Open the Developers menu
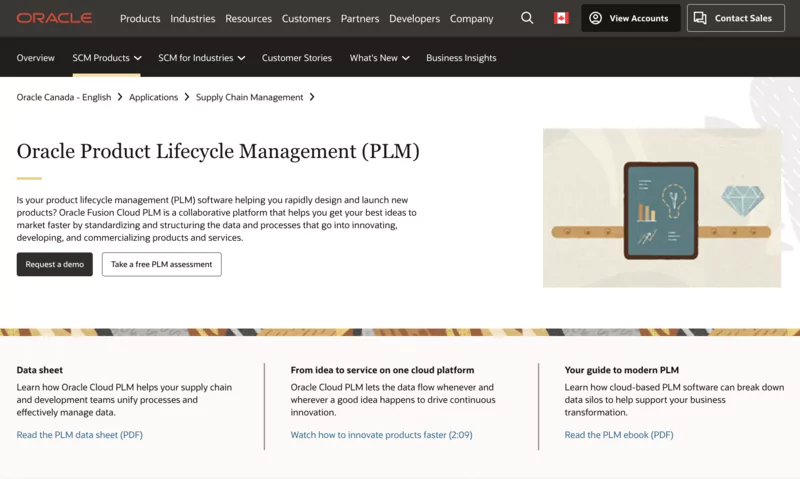The image size is (800, 479). (414, 18)
